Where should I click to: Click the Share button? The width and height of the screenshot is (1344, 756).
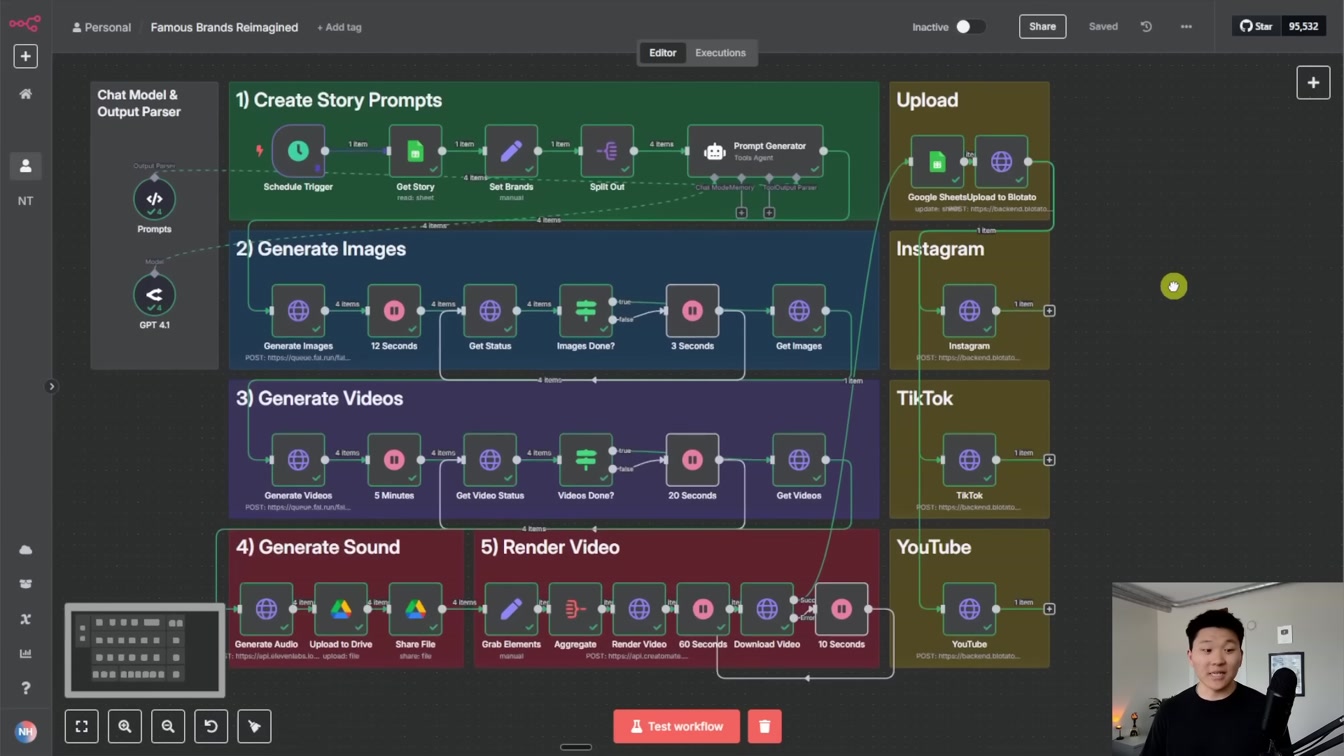pos(1042,27)
